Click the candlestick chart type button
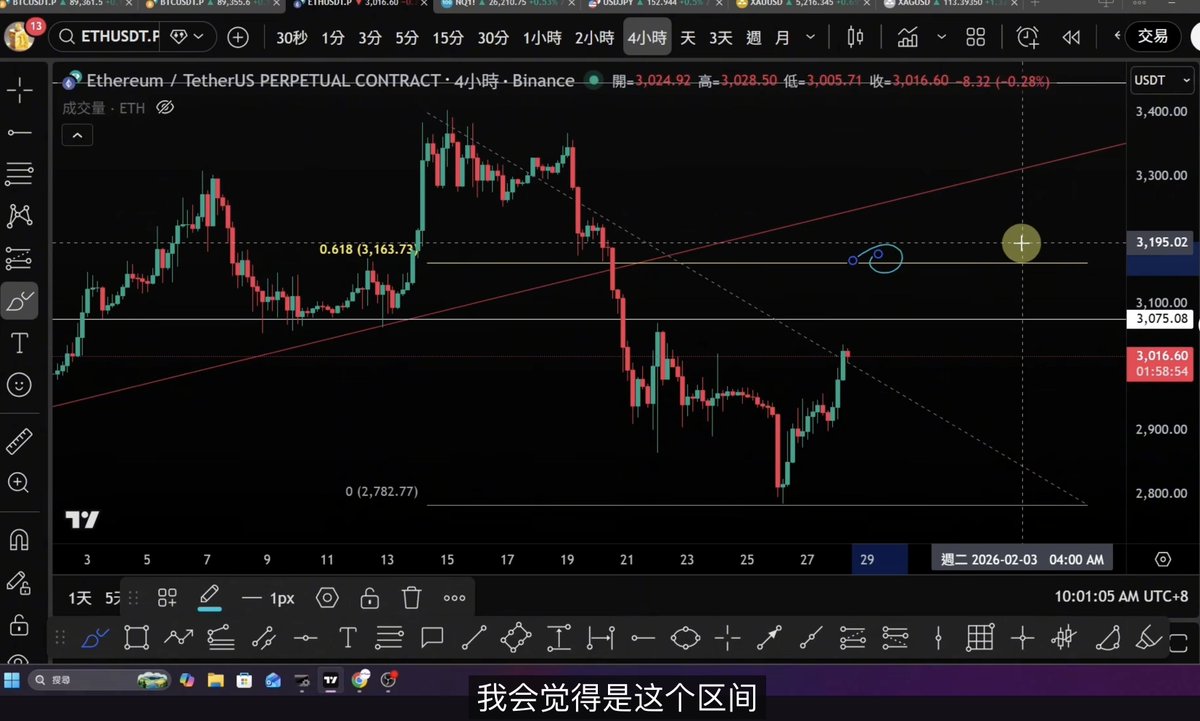The image size is (1200, 721). click(x=855, y=38)
